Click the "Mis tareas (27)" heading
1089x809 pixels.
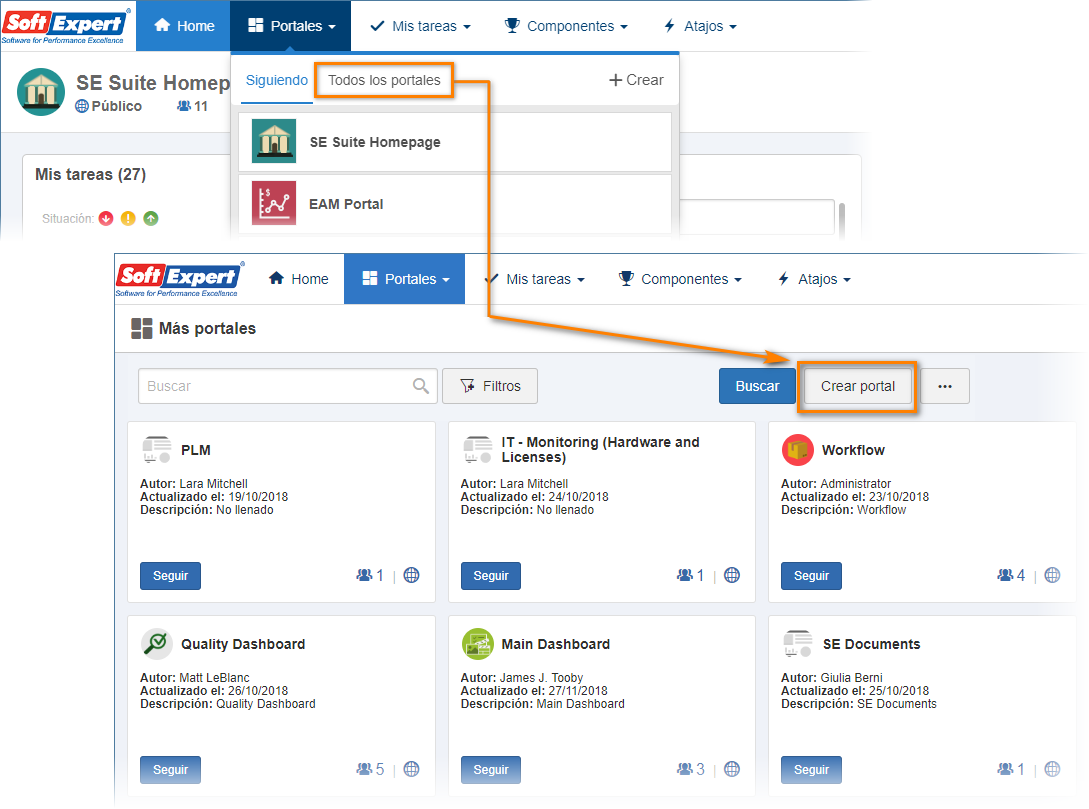pyautogui.click(x=90, y=174)
